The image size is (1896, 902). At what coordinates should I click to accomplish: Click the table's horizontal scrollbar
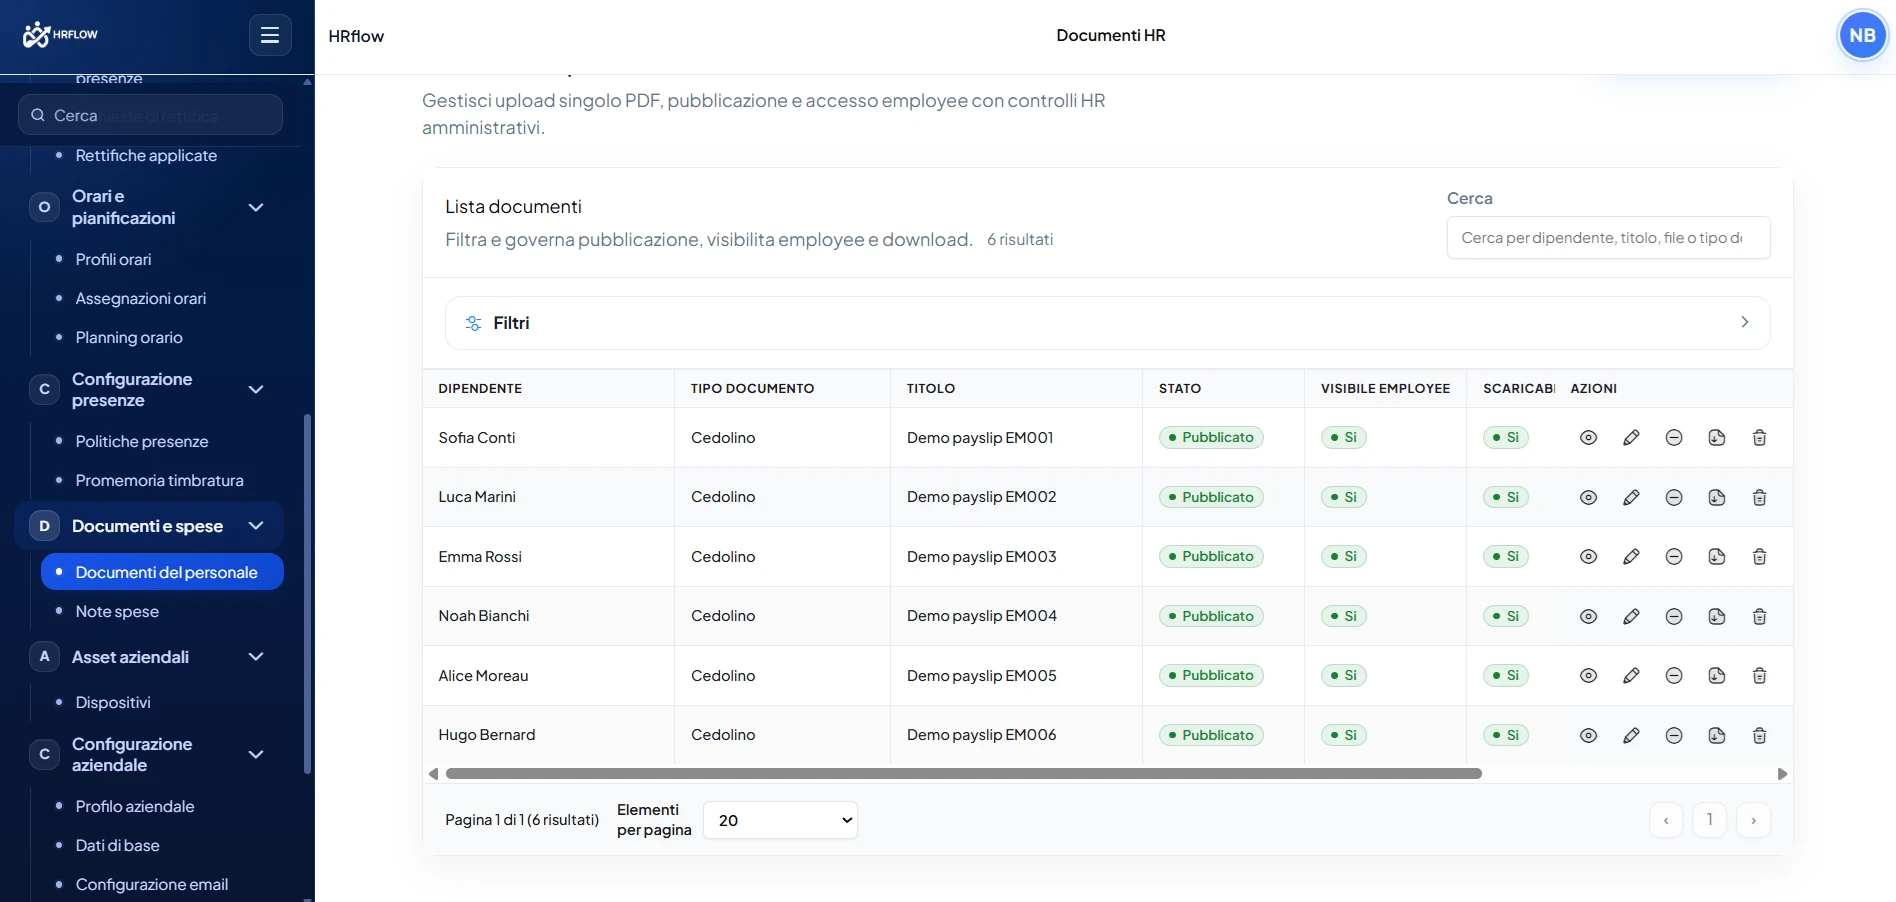[x=964, y=774]
